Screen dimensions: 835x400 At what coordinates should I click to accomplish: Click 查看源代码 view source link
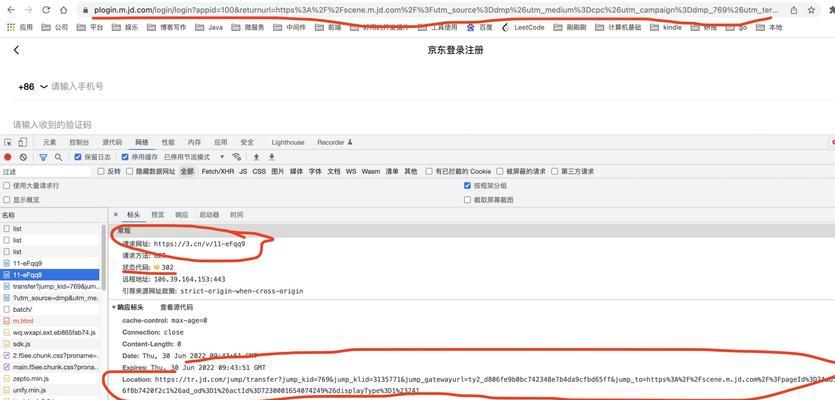coord(176,307)
